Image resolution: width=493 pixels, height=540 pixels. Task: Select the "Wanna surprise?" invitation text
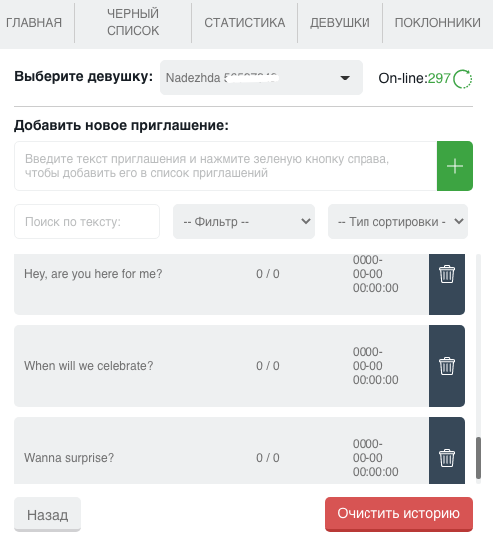coord(69,458)
